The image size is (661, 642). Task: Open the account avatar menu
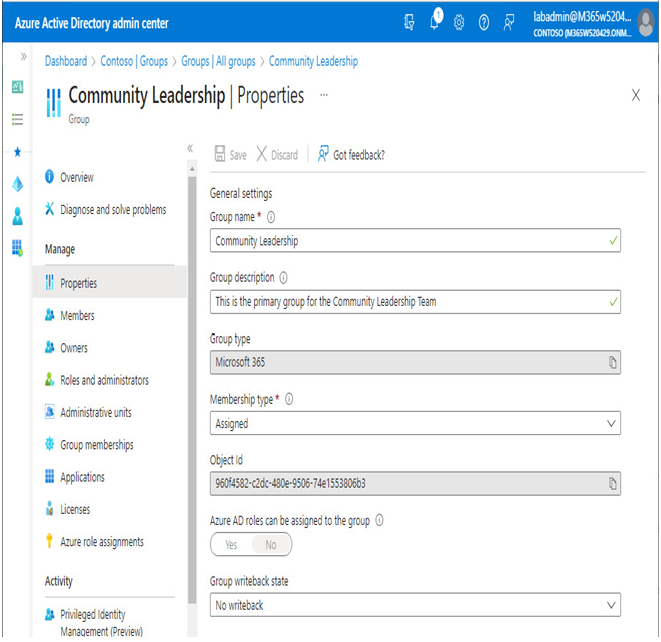coord(646,23)
